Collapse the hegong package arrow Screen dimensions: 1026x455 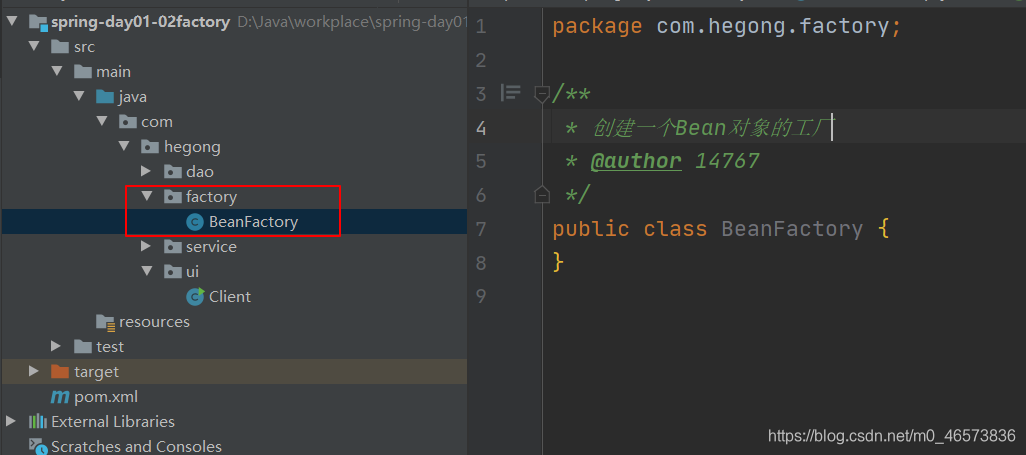coord(124,147)
